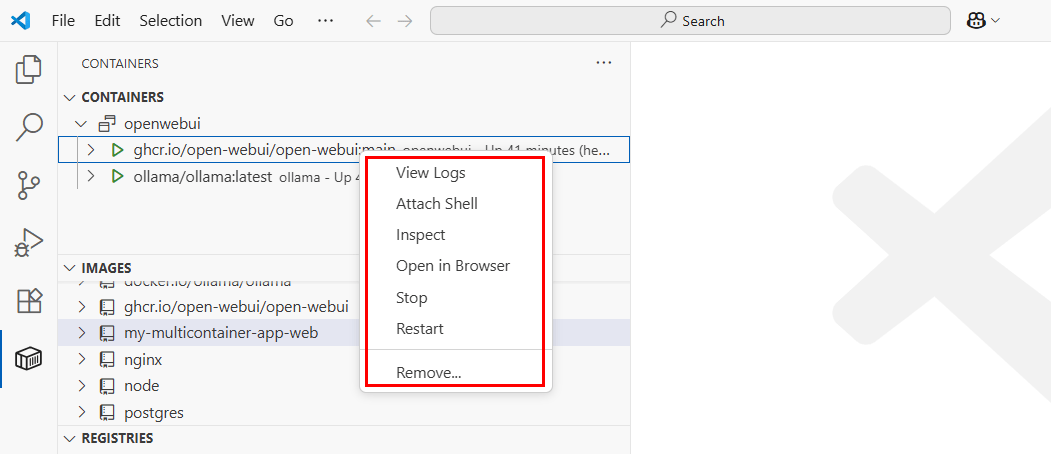
Task: Choose Attach Shell in context menu
Action: pyautogui.click(x=436, y=203)
